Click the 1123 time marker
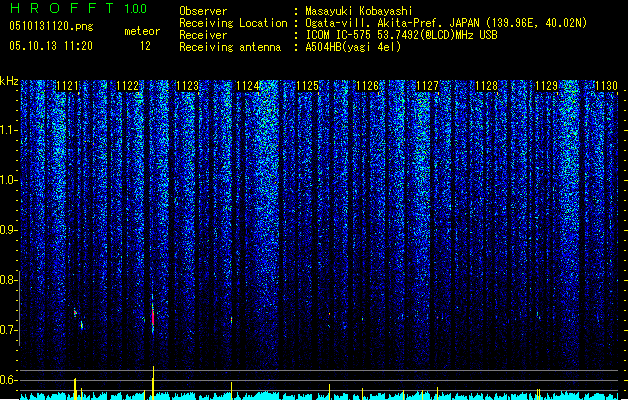The width and height of the screenshot is (629, 400). pos(187,86)
